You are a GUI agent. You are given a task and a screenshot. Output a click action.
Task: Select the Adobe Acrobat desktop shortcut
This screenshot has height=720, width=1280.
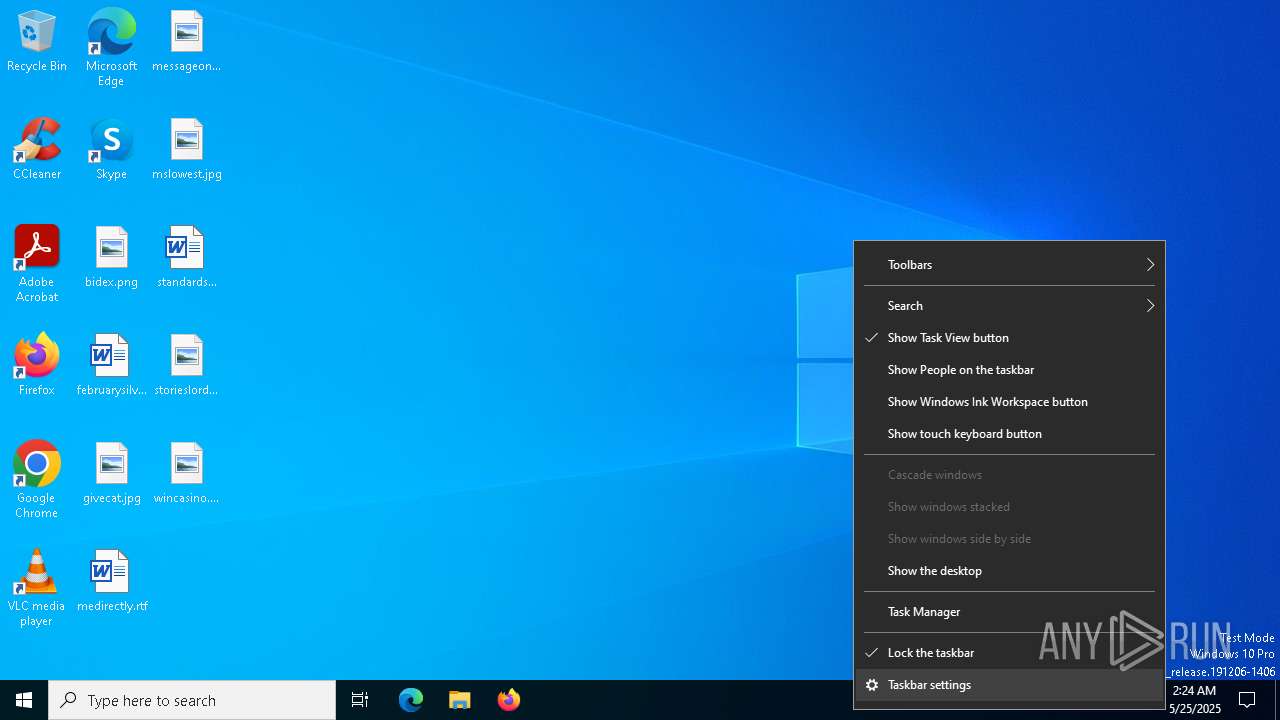pos(37,263)
